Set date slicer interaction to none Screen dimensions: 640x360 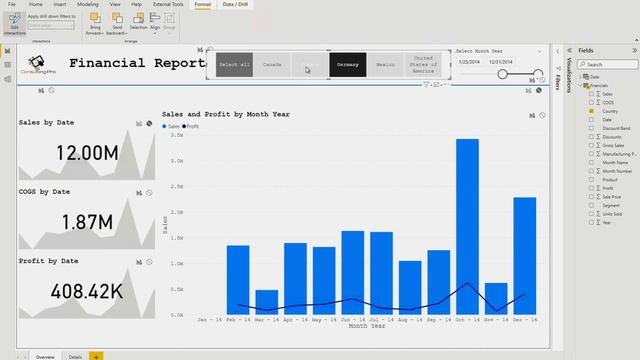tap(542, 80)
